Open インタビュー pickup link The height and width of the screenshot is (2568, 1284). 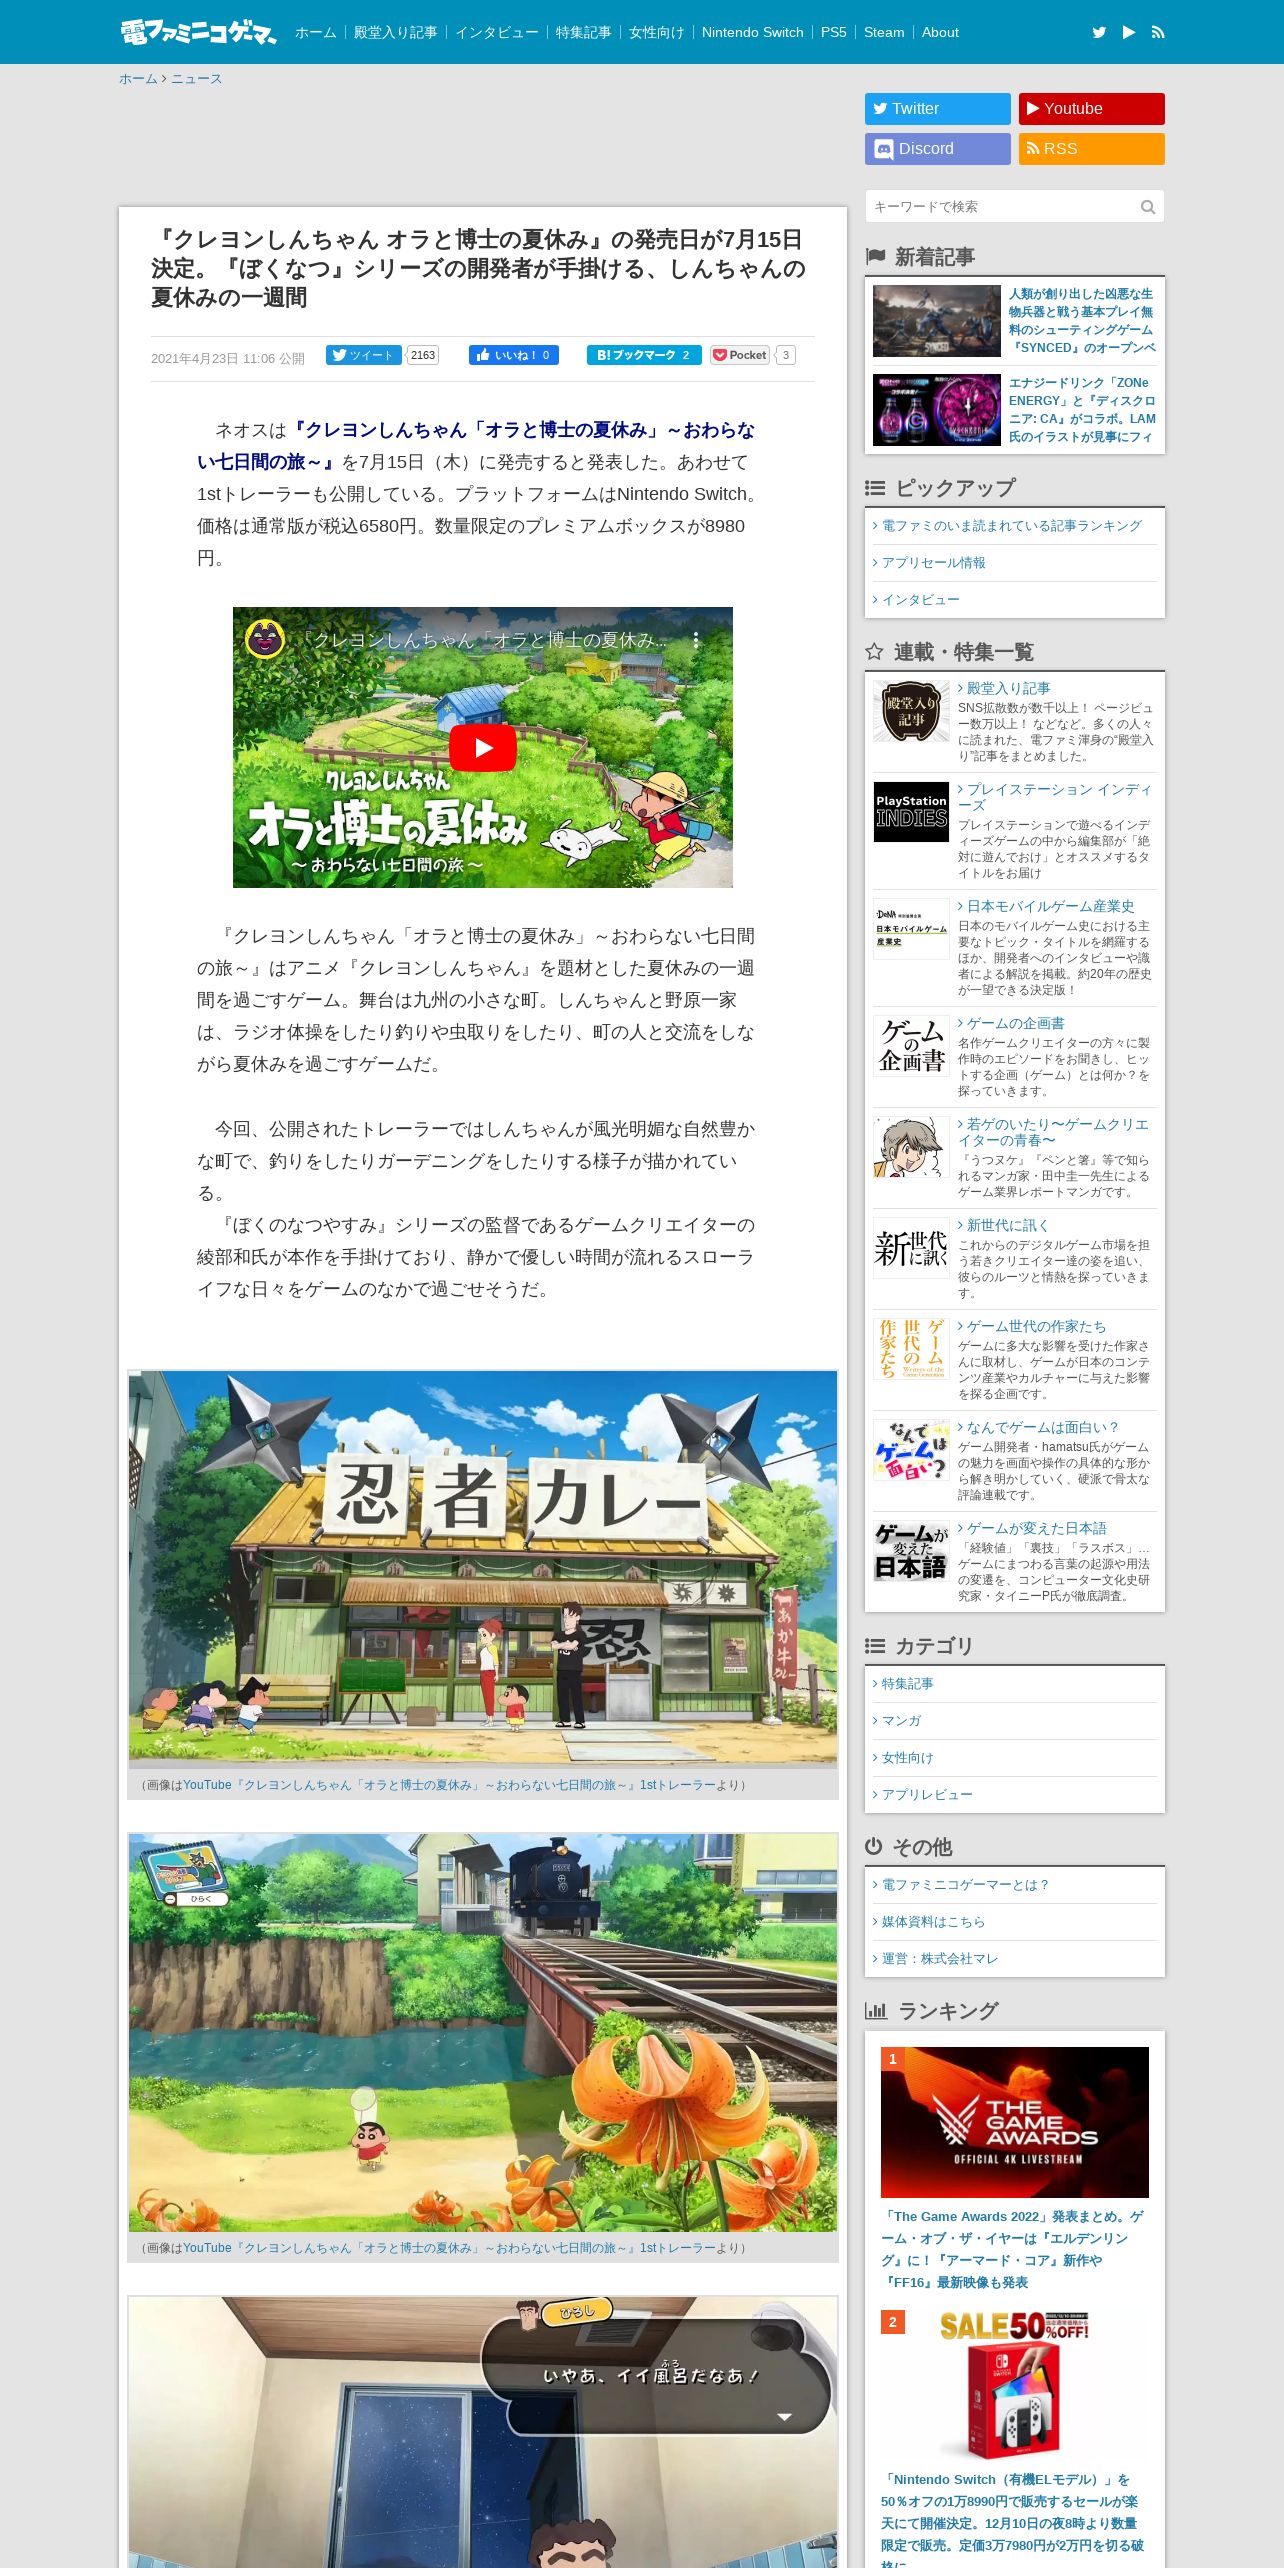coord(920,600)
